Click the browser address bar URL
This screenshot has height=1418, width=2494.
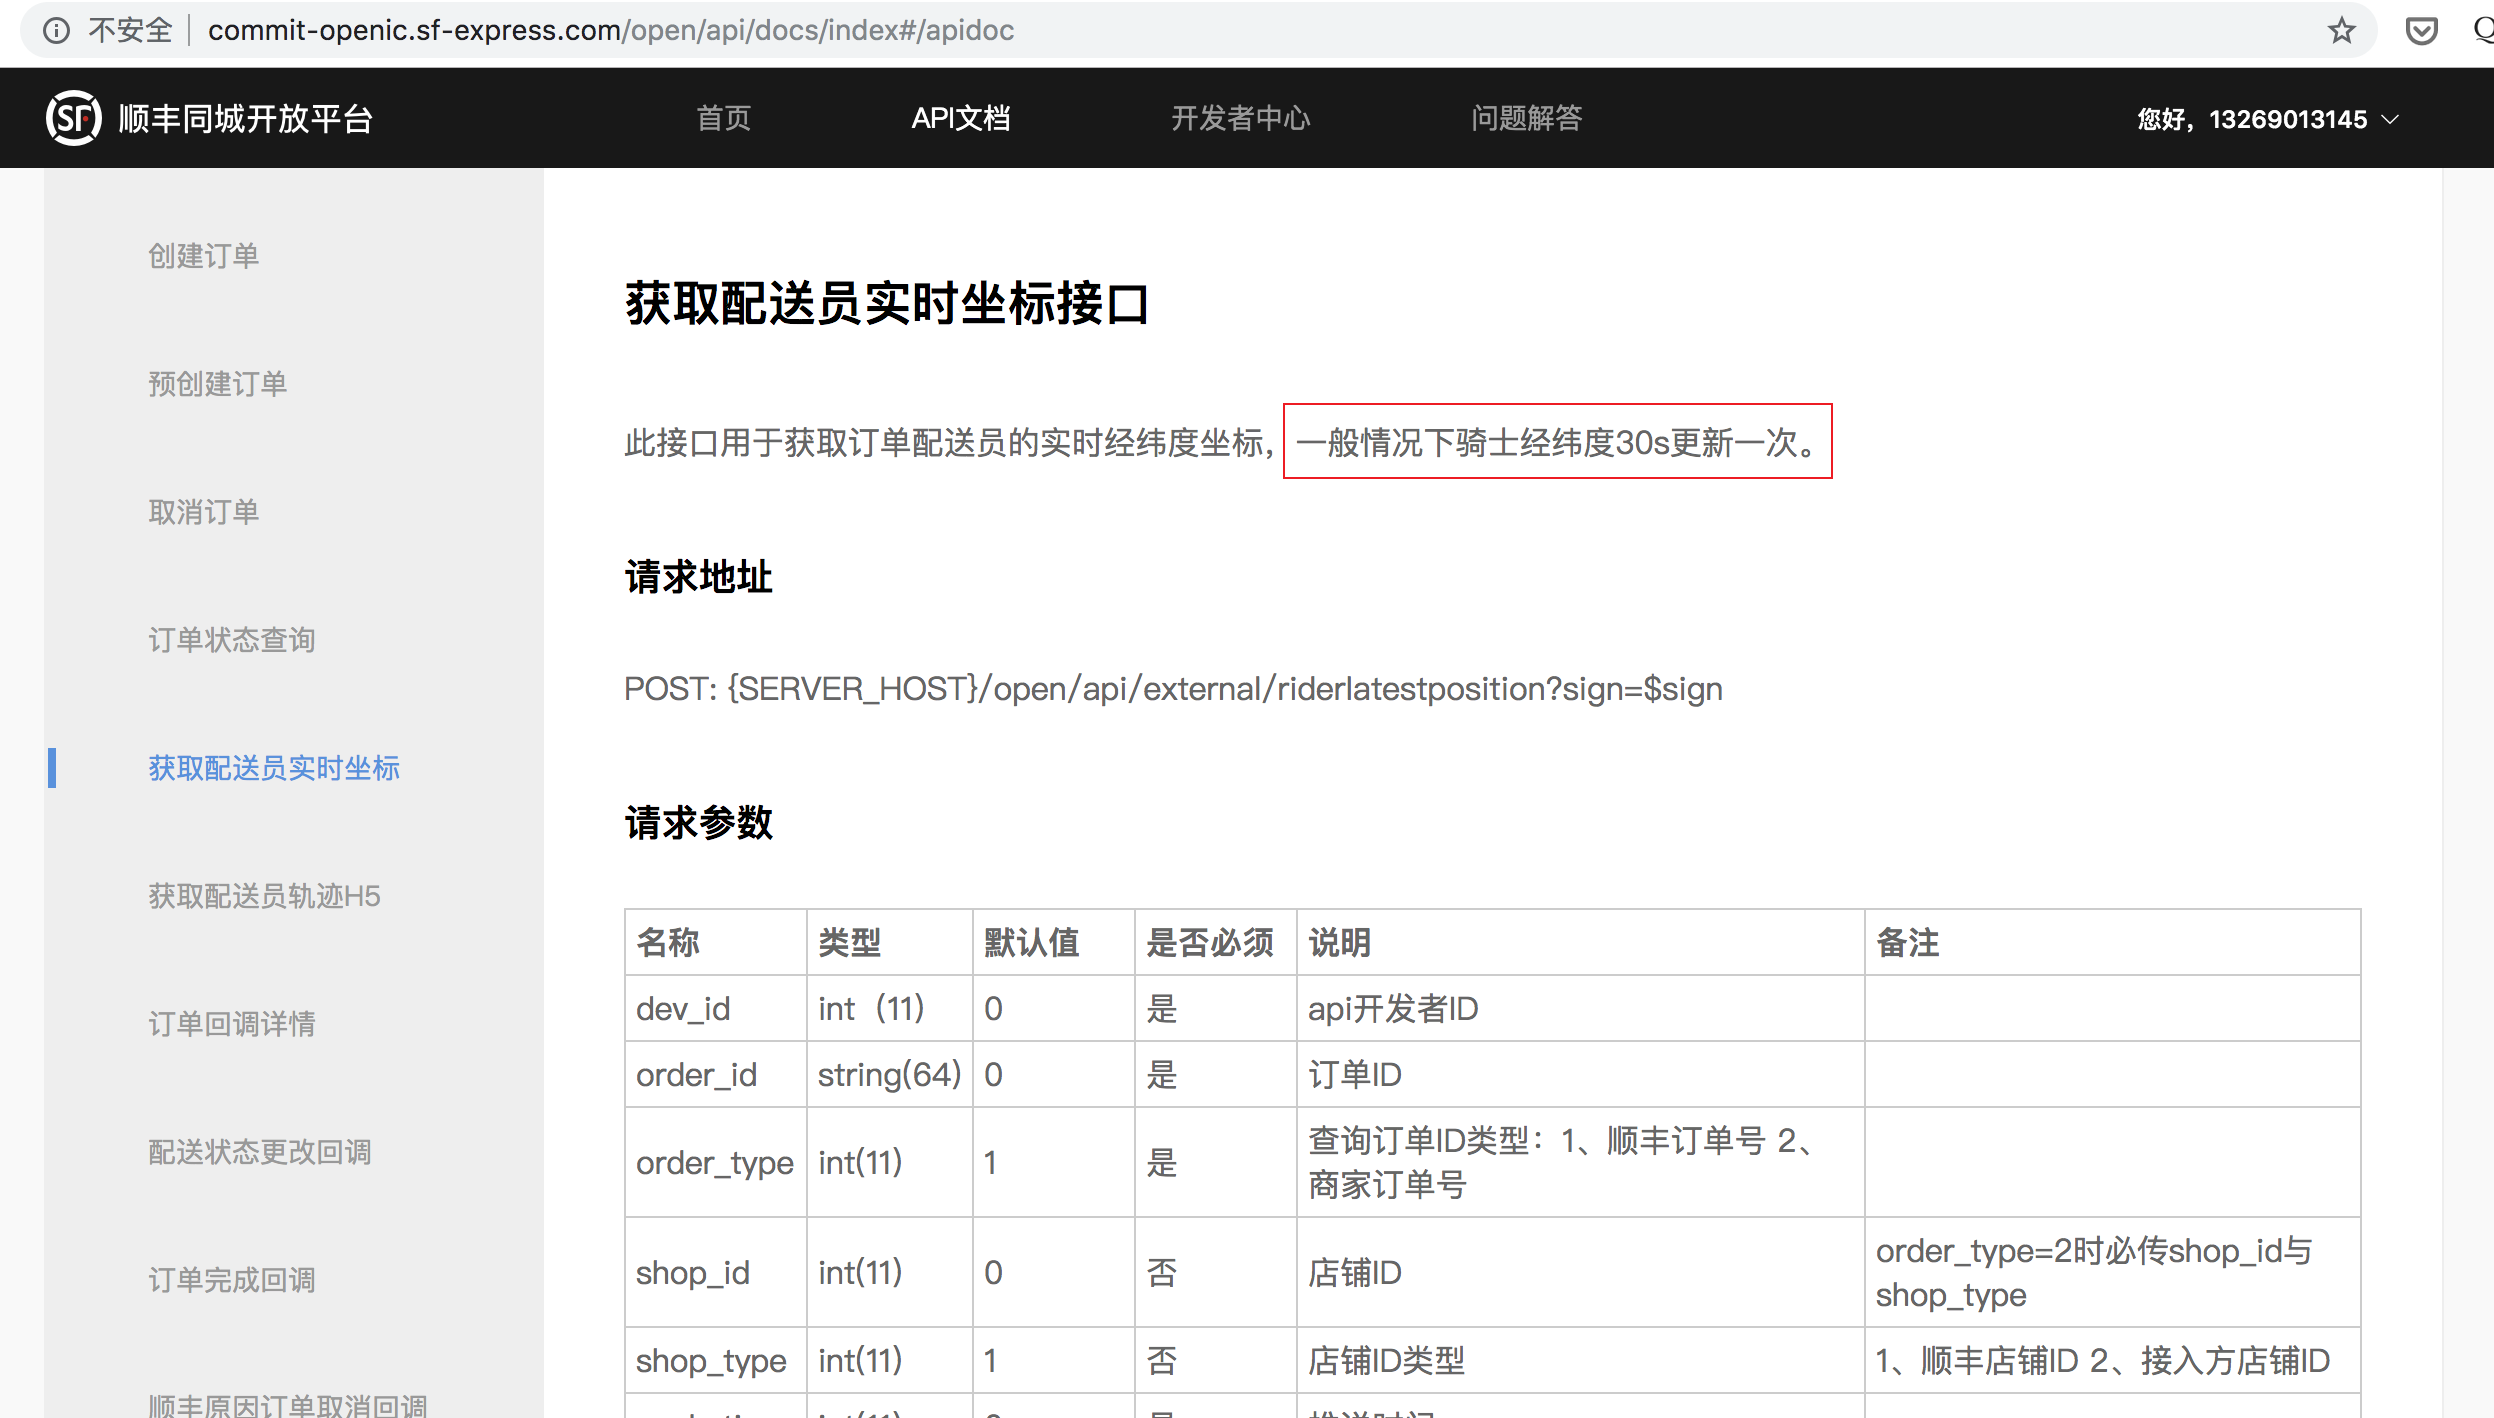(x=611, y=31)
